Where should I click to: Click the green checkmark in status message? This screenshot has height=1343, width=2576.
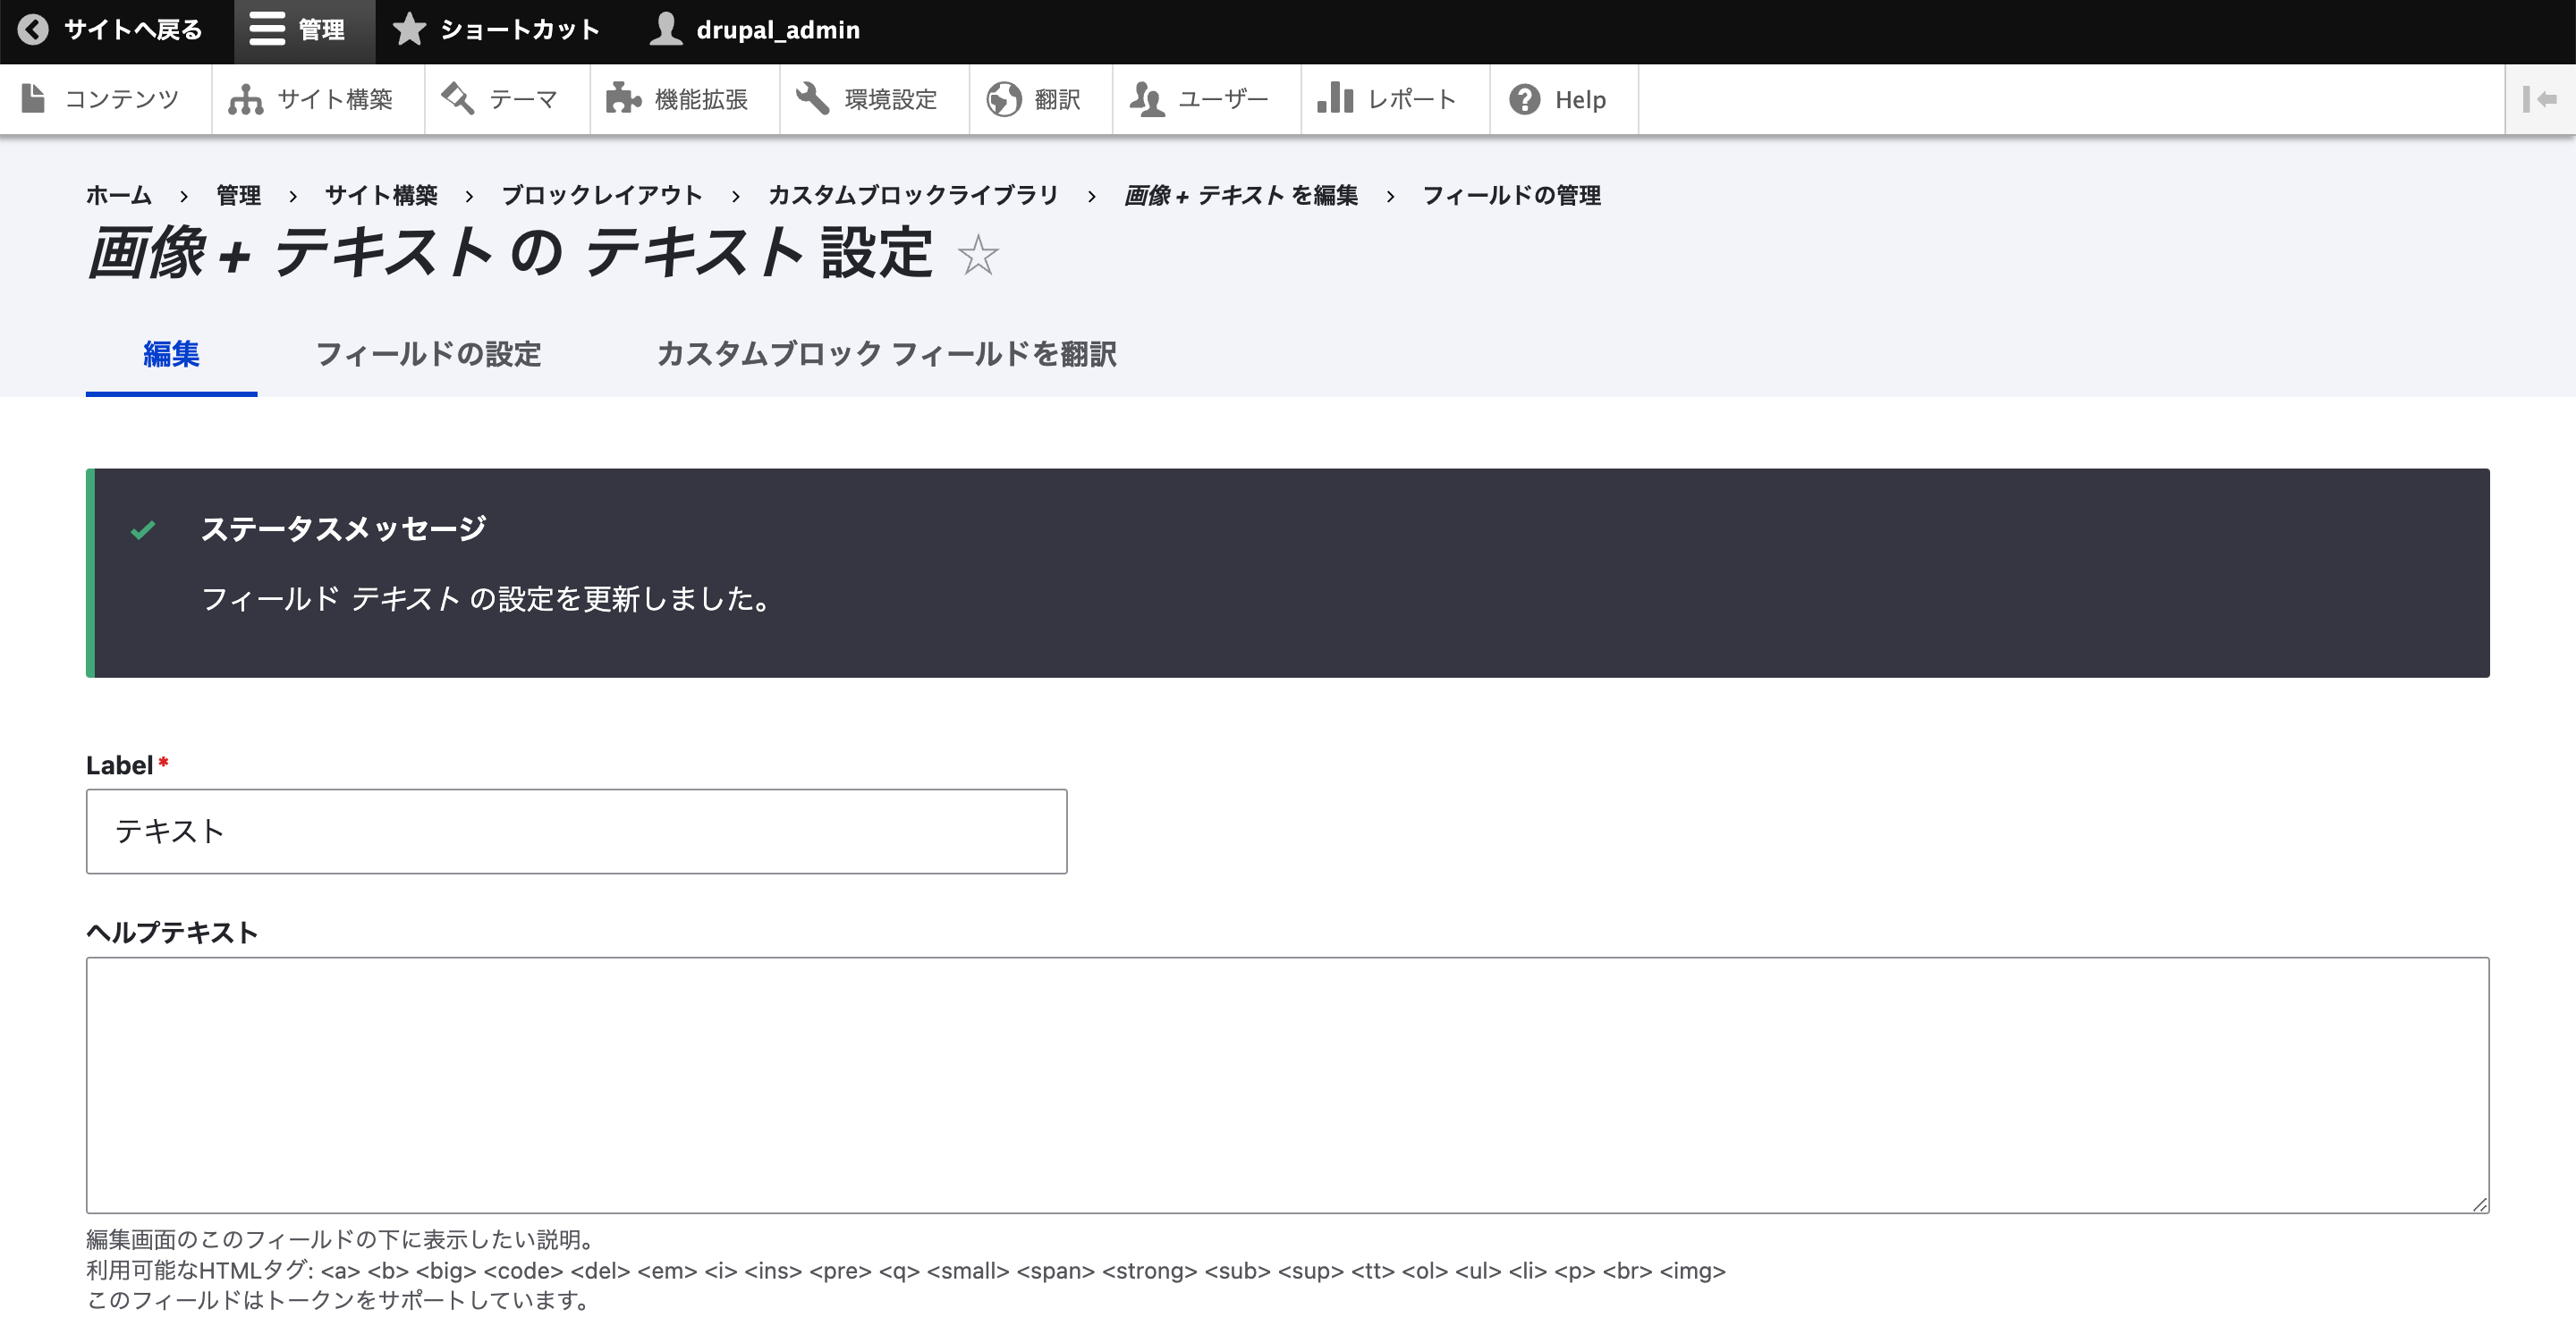pos(143,529)
